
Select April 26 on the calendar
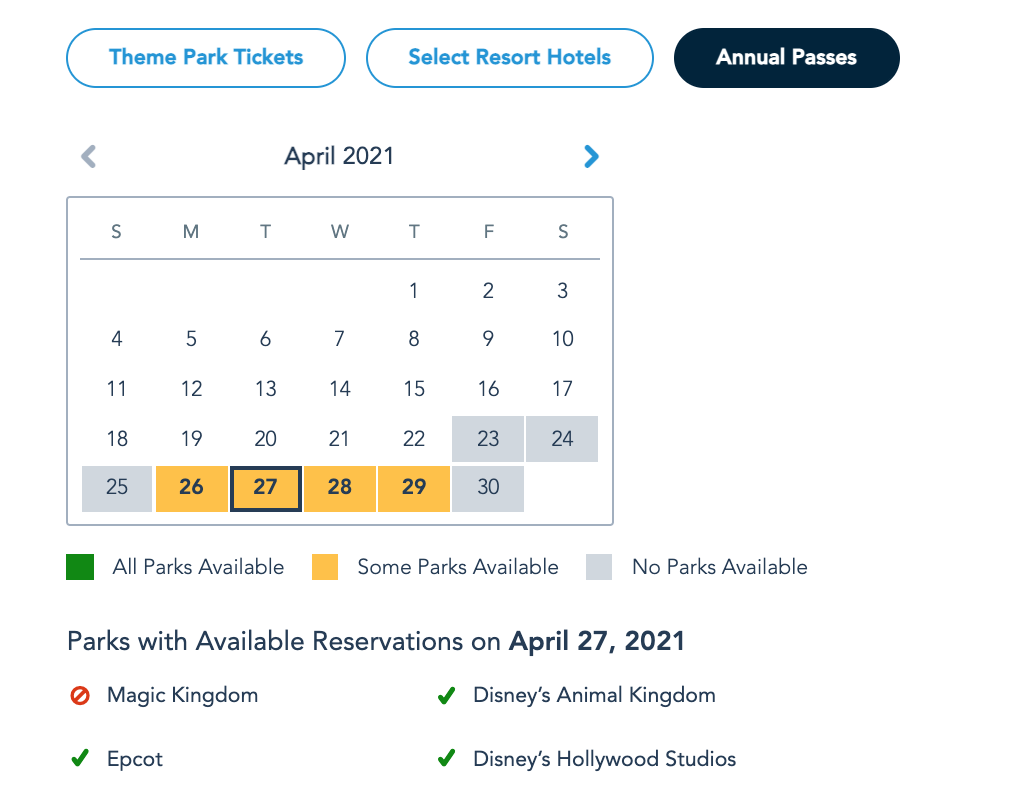pyautogui.click(x=191, y=487)
